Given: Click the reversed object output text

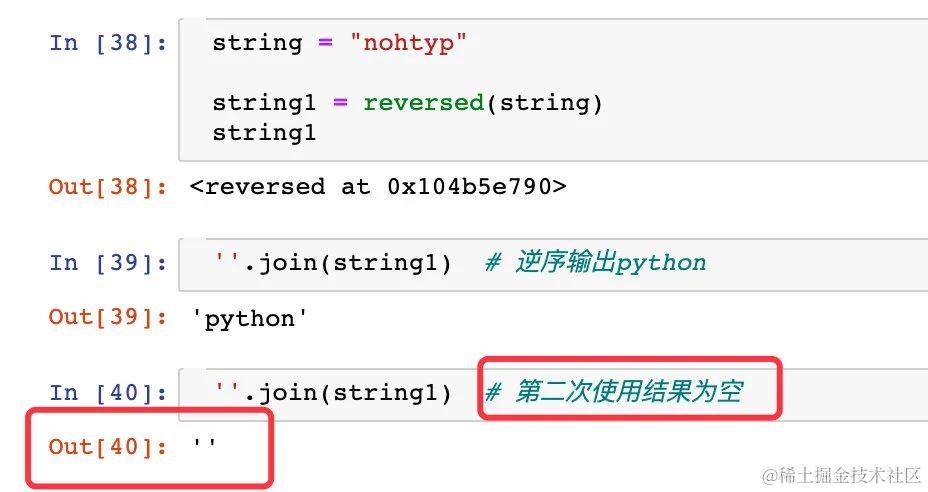Looking at the screenshot, I should click(x=378, y=187).
